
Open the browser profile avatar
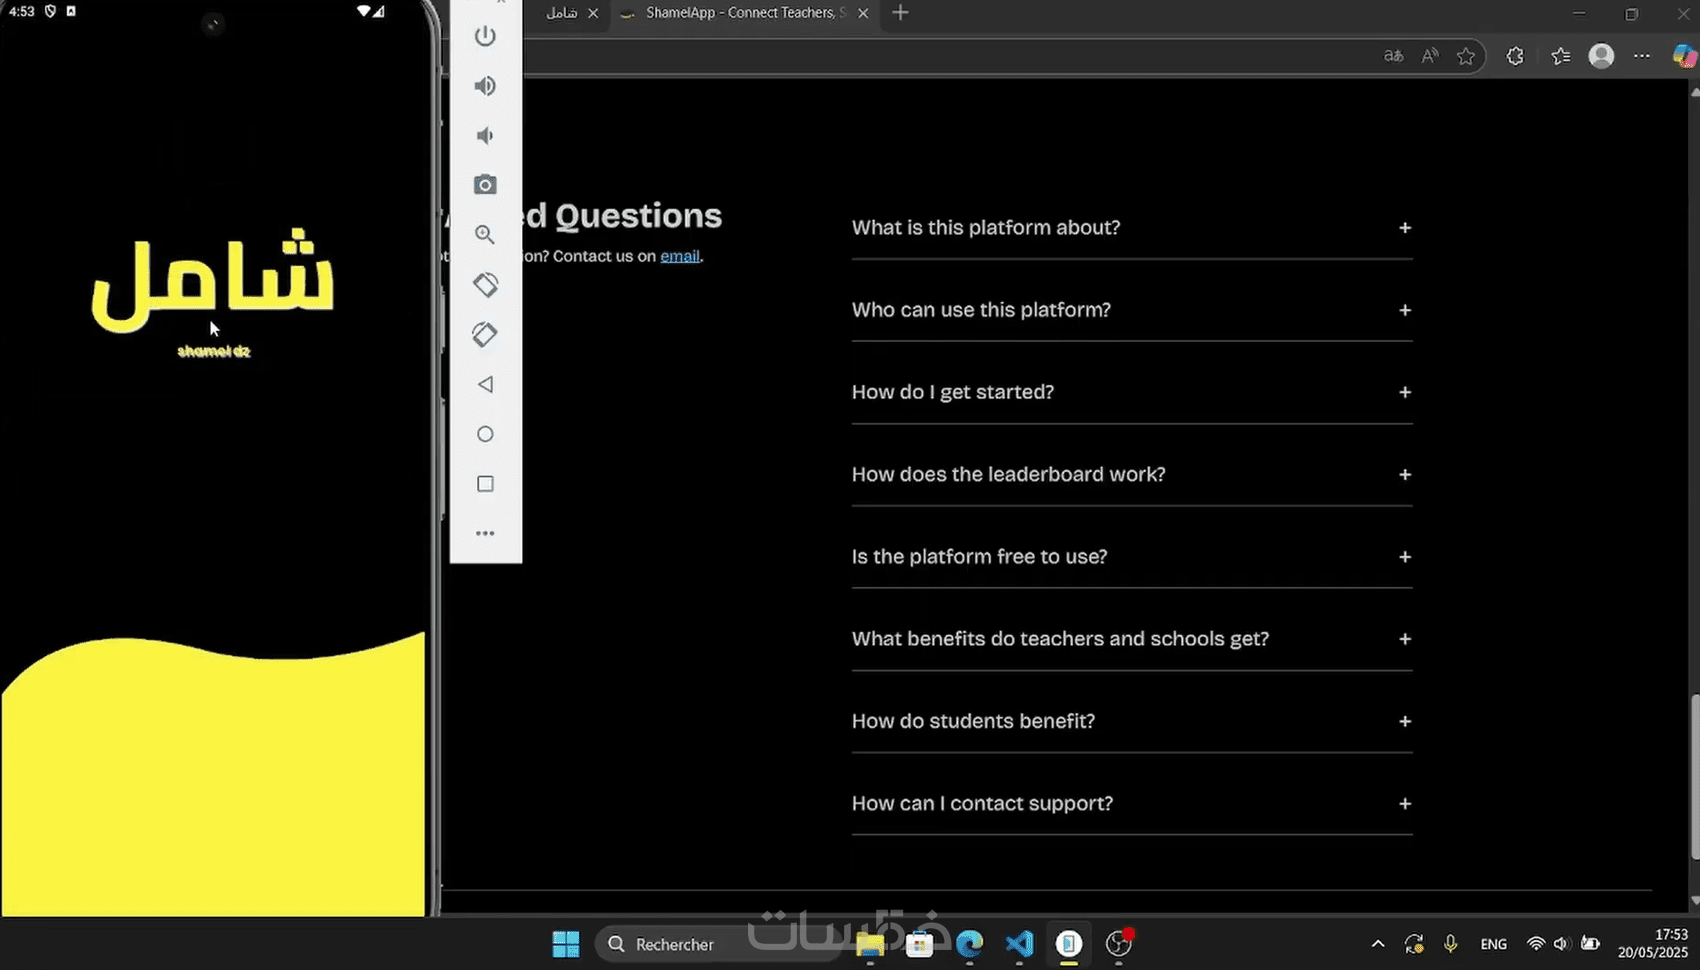1601,56
